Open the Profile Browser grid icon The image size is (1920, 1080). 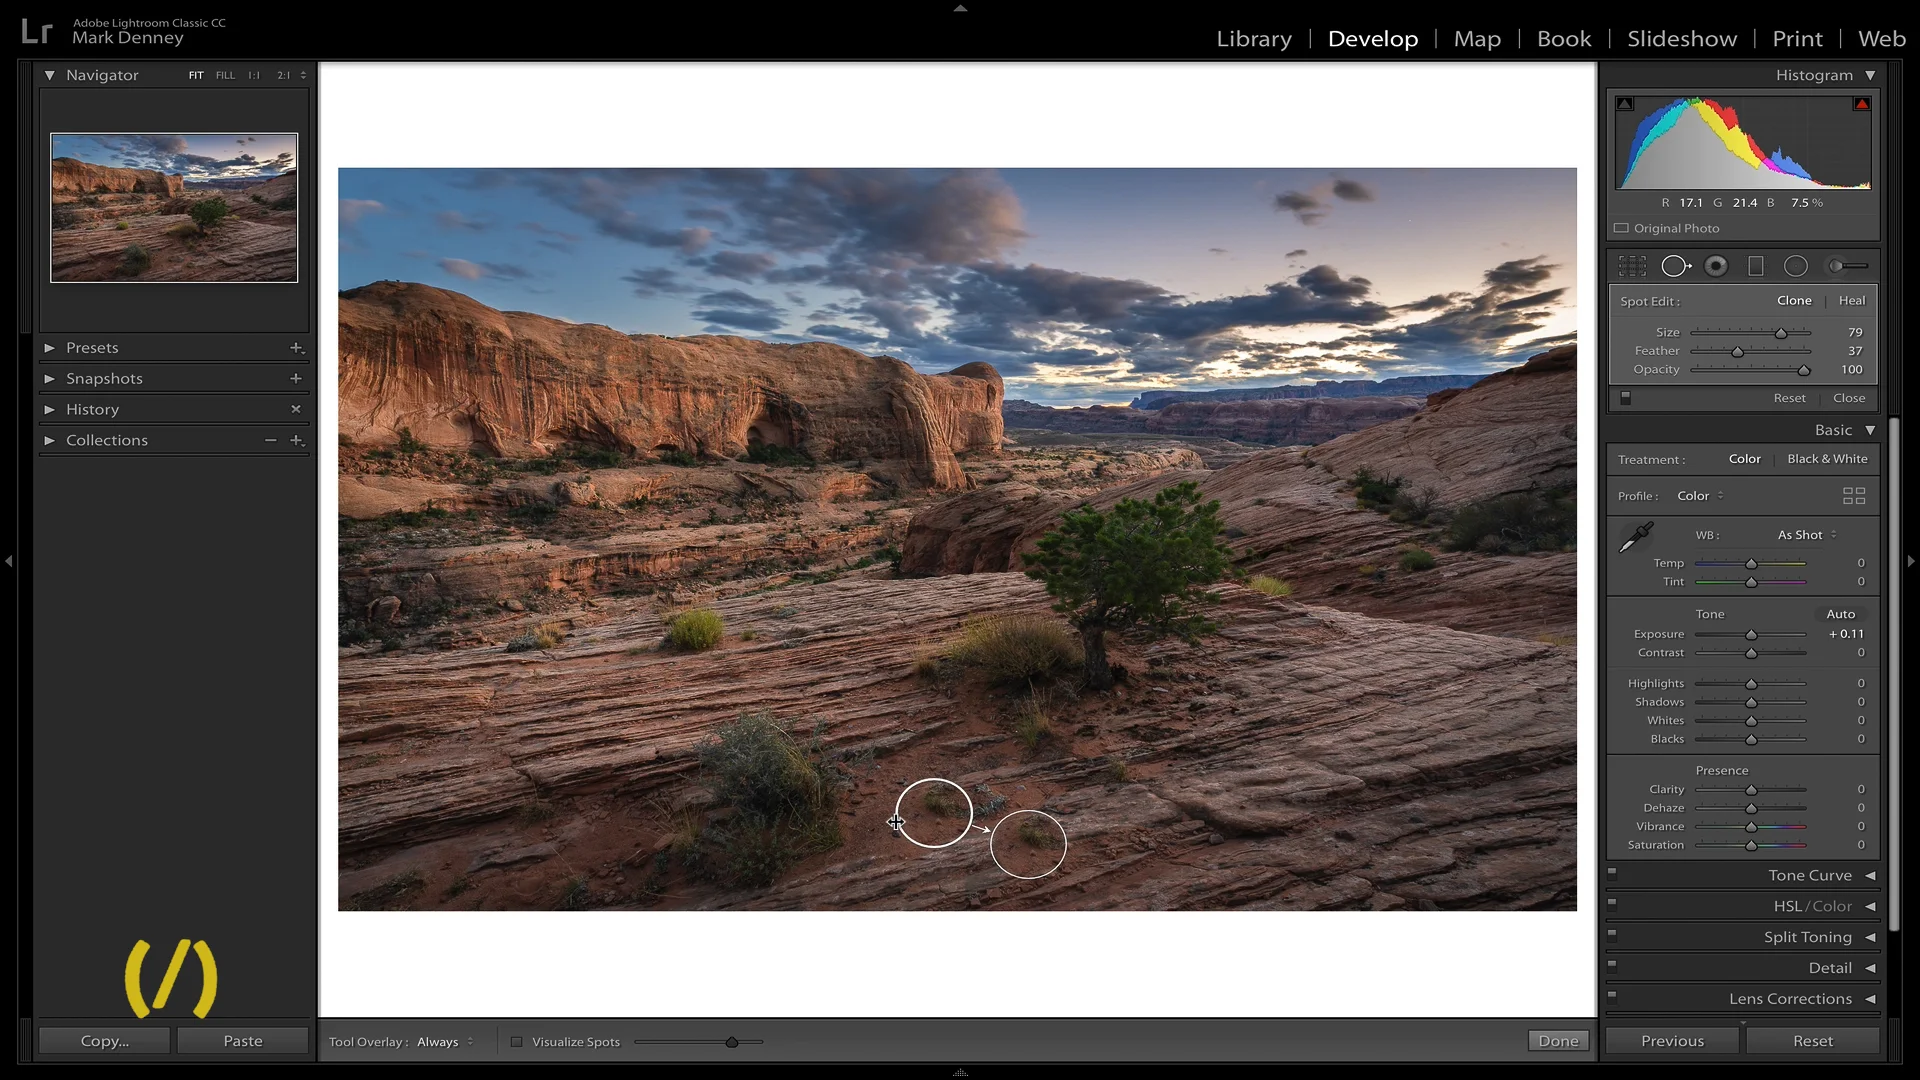pos(1853,496)
